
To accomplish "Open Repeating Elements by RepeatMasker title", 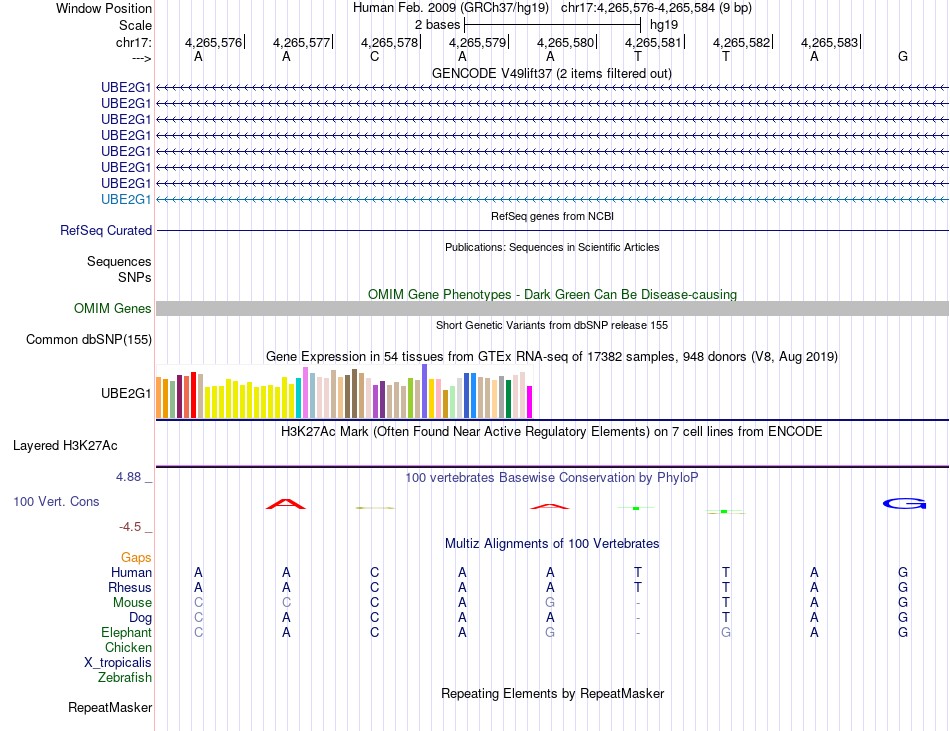I will click(553, 693).
